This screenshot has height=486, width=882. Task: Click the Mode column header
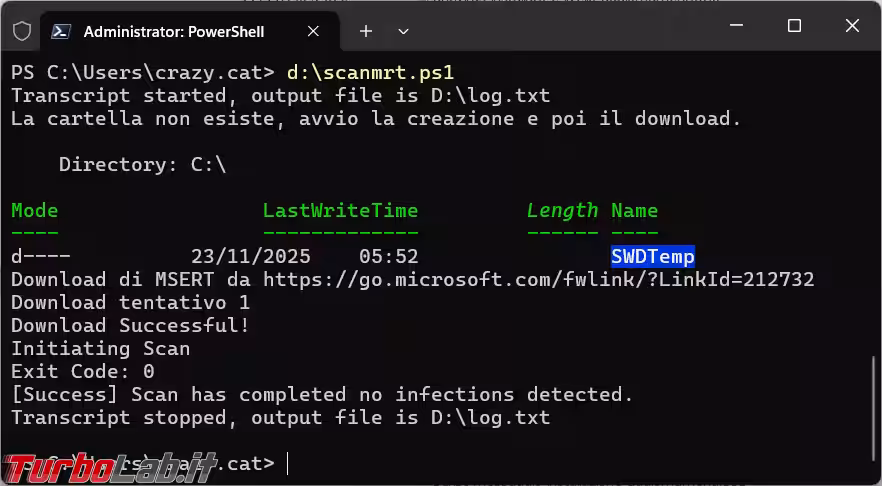pos(34,210)
